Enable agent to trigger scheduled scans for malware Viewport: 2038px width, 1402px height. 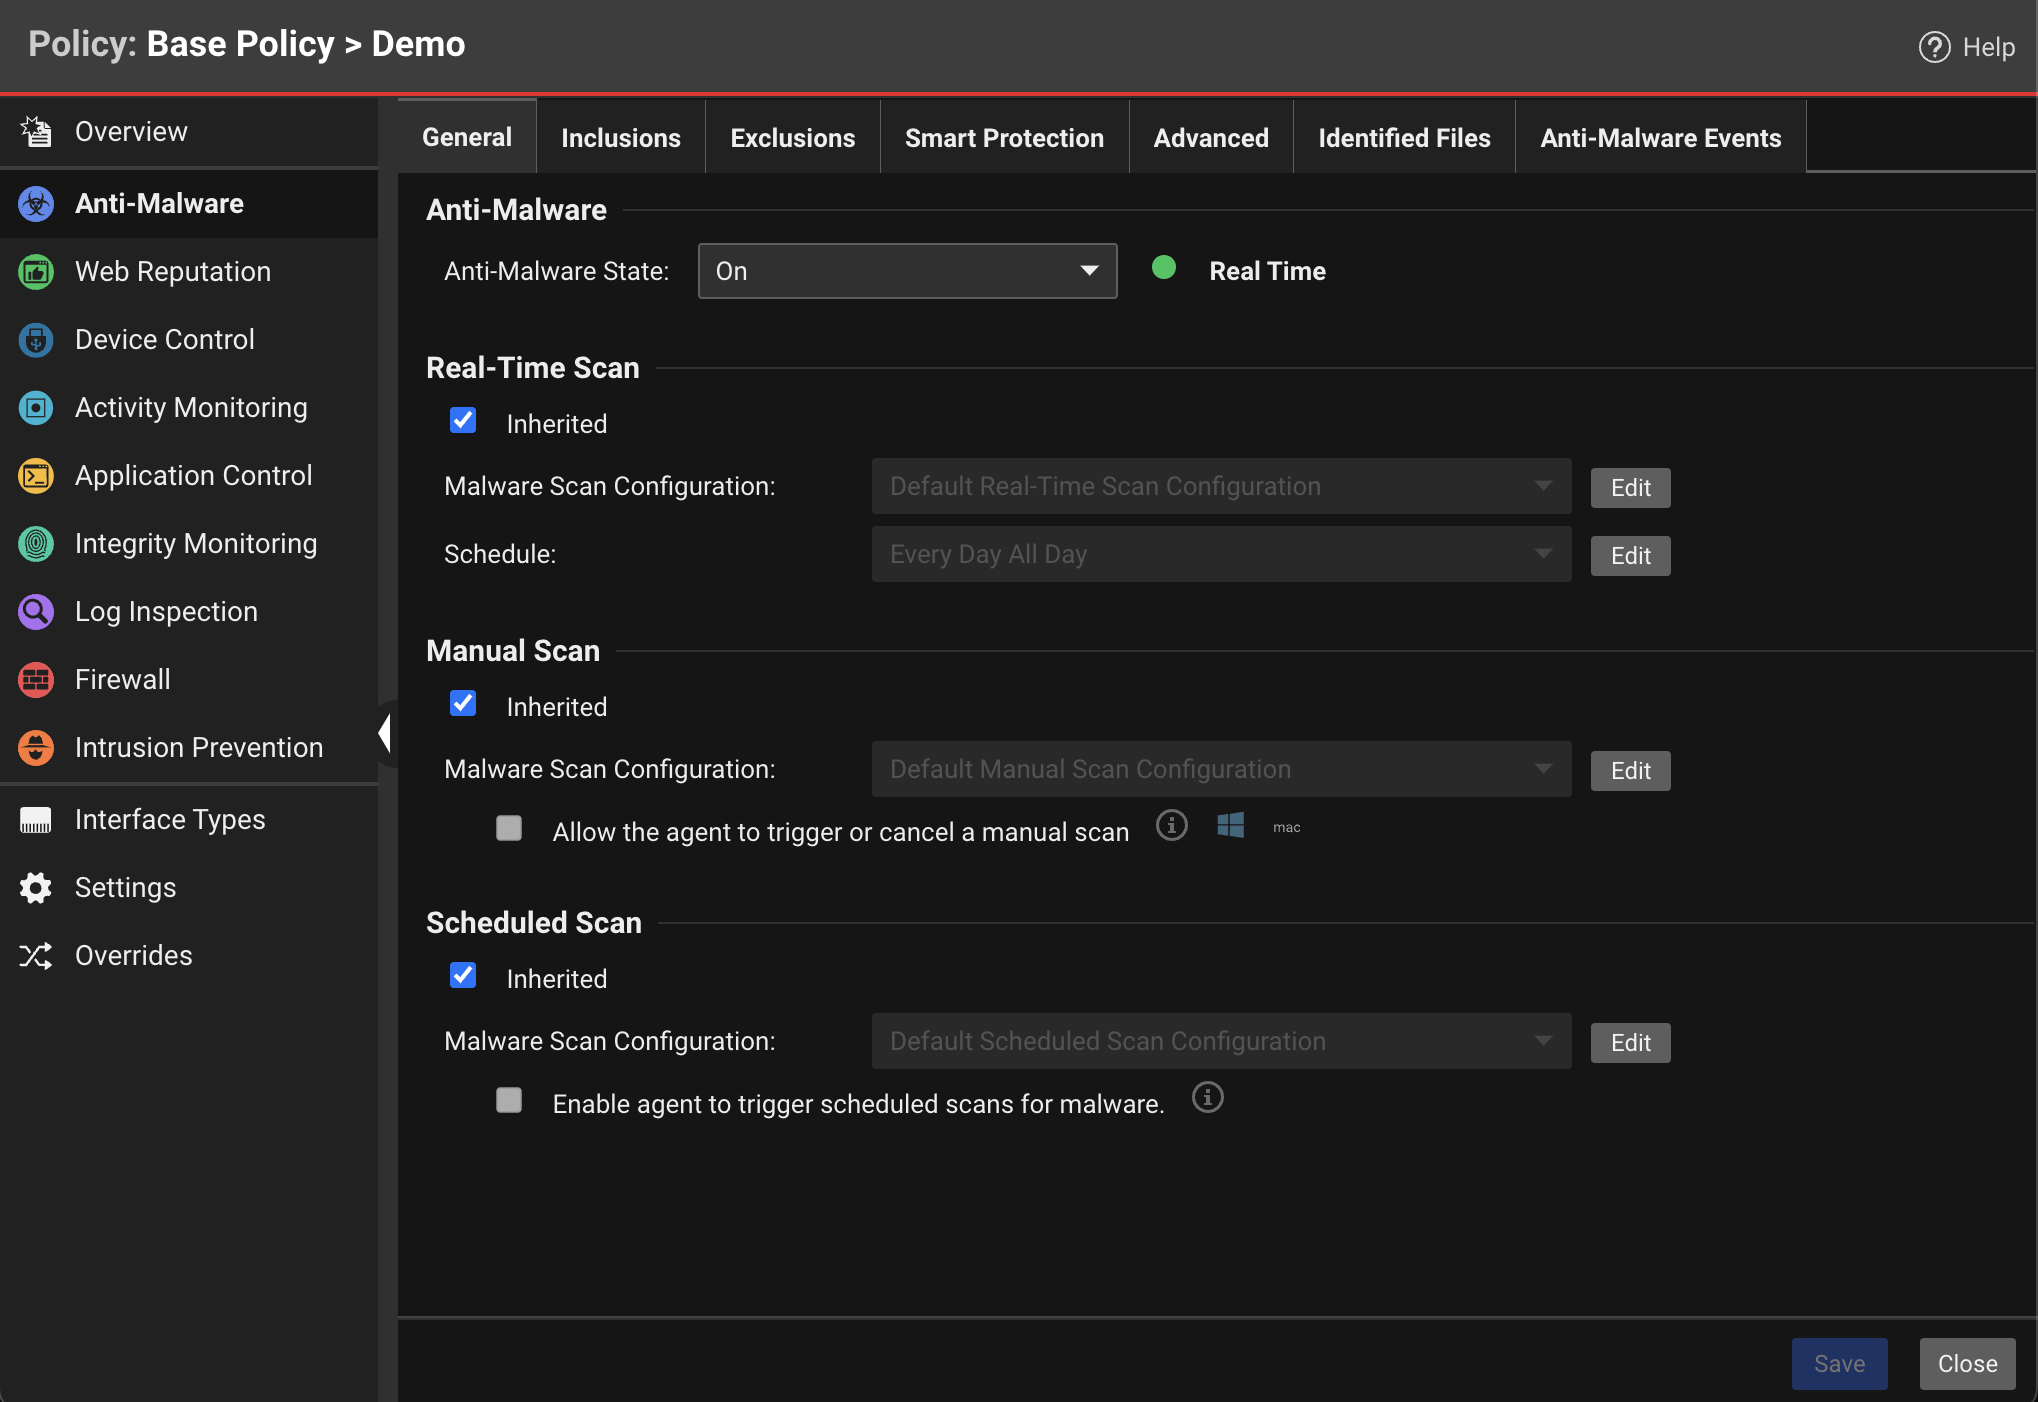pyautogui.click(x=509, y=1100)
